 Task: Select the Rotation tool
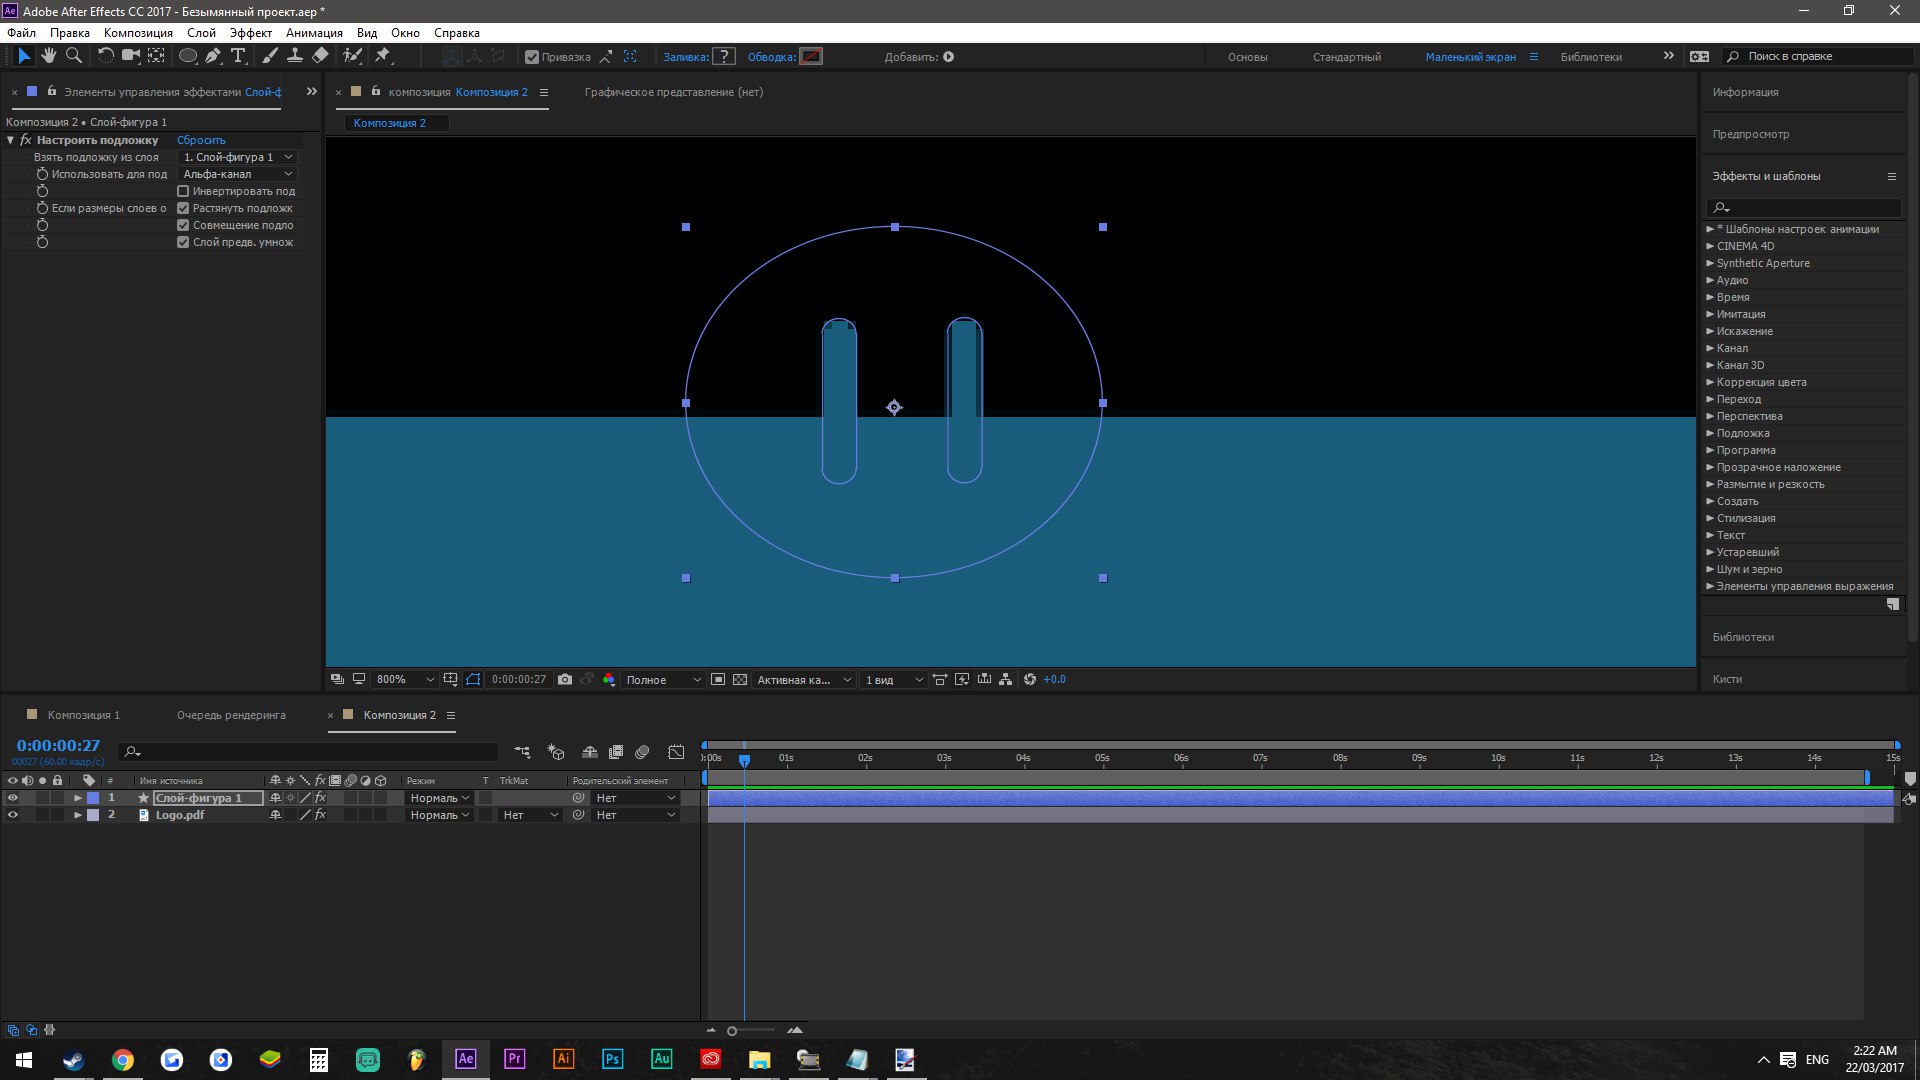105,56
